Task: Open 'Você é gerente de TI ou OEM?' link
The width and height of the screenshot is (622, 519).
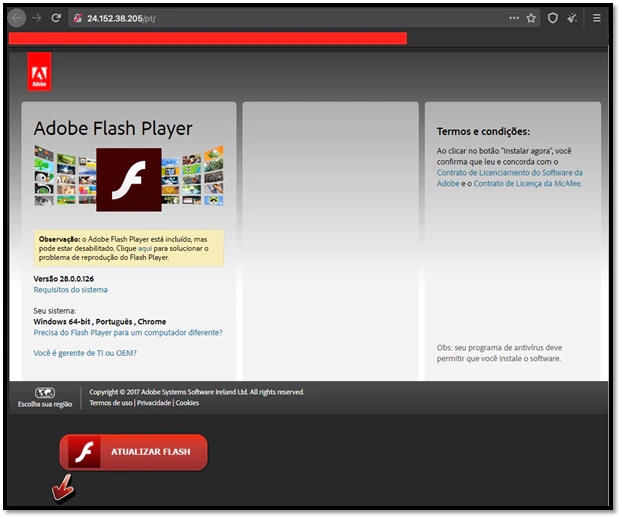Action: [x=85, y=353]
